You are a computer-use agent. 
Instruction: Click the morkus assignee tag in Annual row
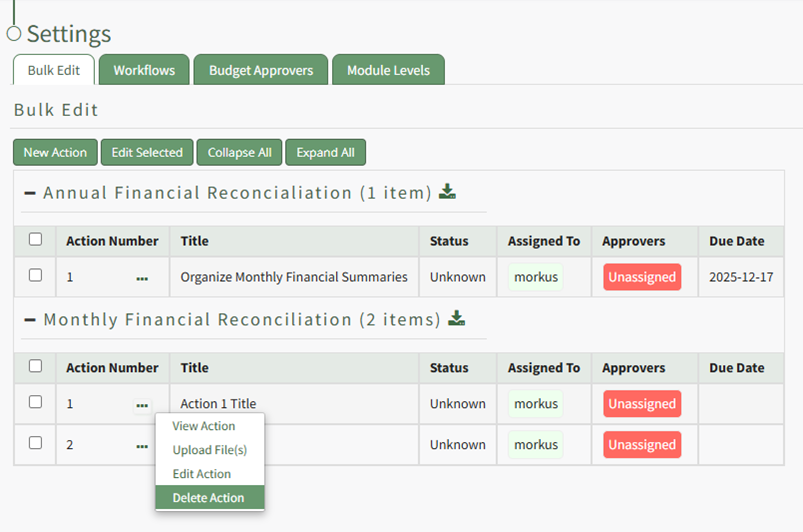[x=536, y=277]
